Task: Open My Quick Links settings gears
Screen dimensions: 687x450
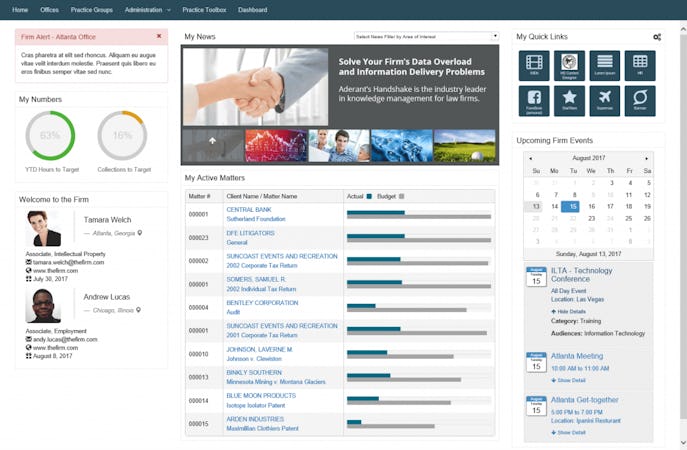Action: point(657,37)
